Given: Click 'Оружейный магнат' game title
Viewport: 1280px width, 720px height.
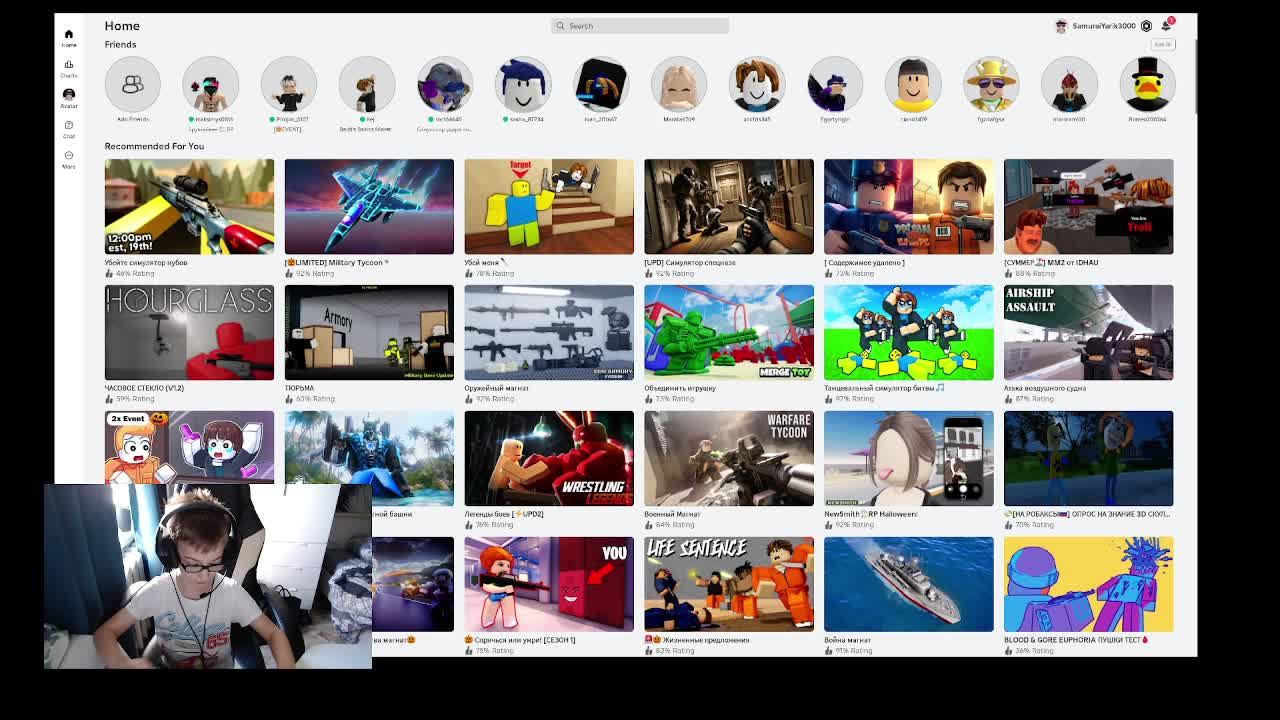Looking at the screenshot, I should click(x=497, y=388).
